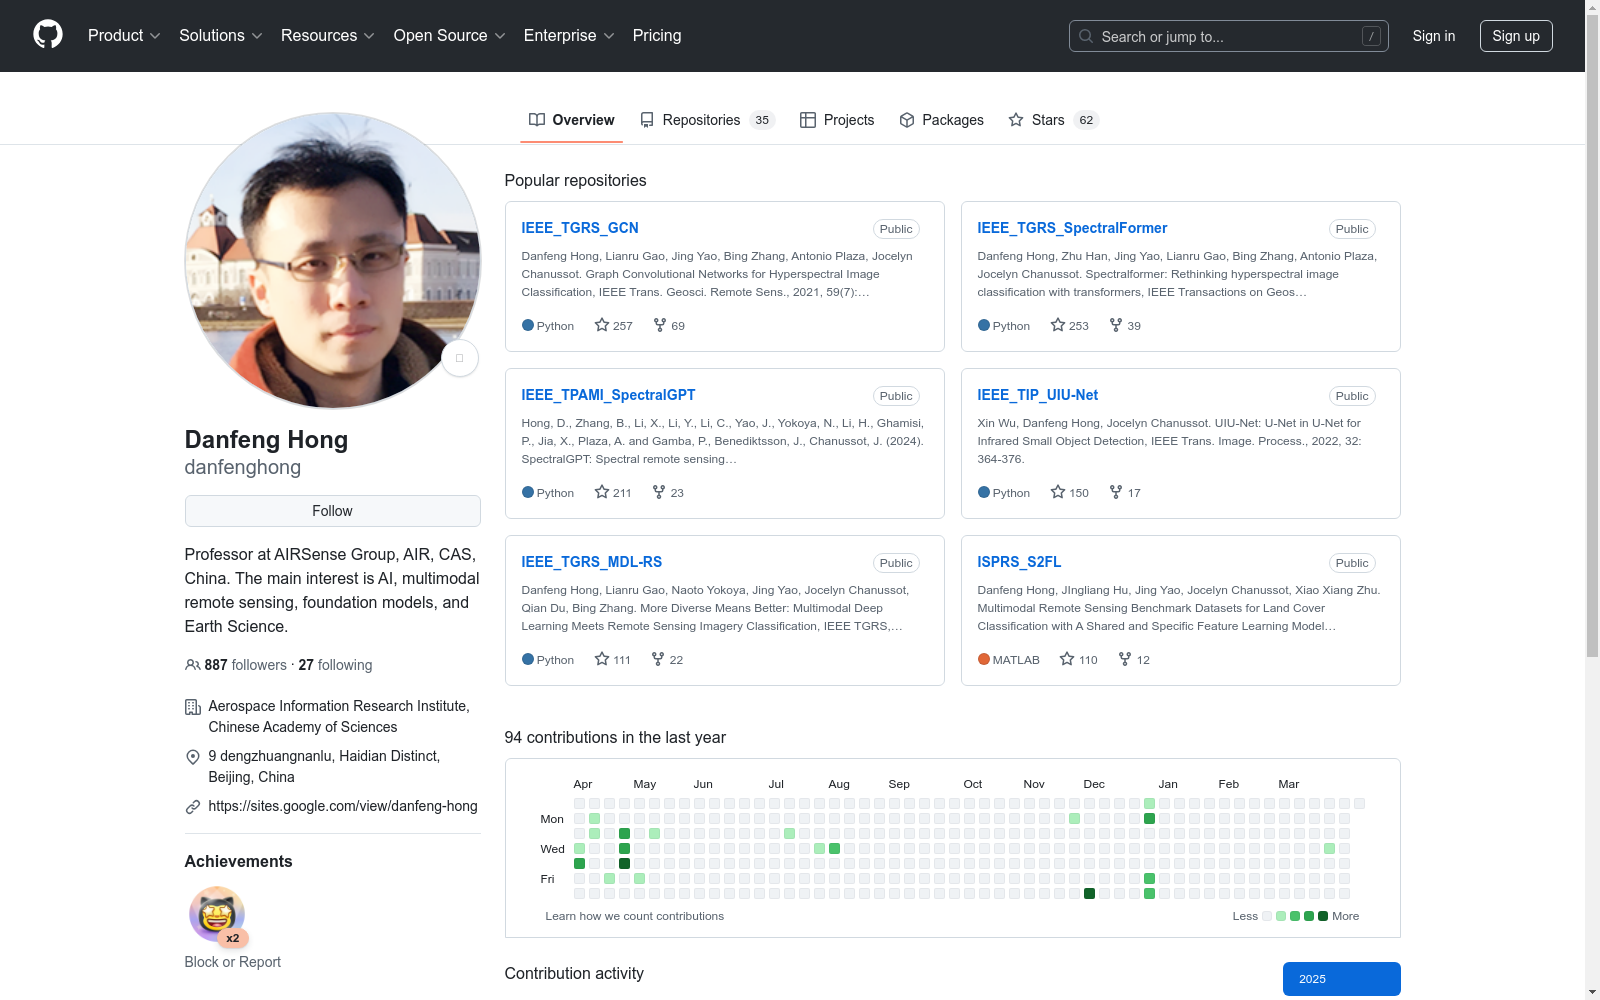The height and width of the screenshot is (1000, 1600).
Task: Expand the Resources menu
Action: click(327, 36)
